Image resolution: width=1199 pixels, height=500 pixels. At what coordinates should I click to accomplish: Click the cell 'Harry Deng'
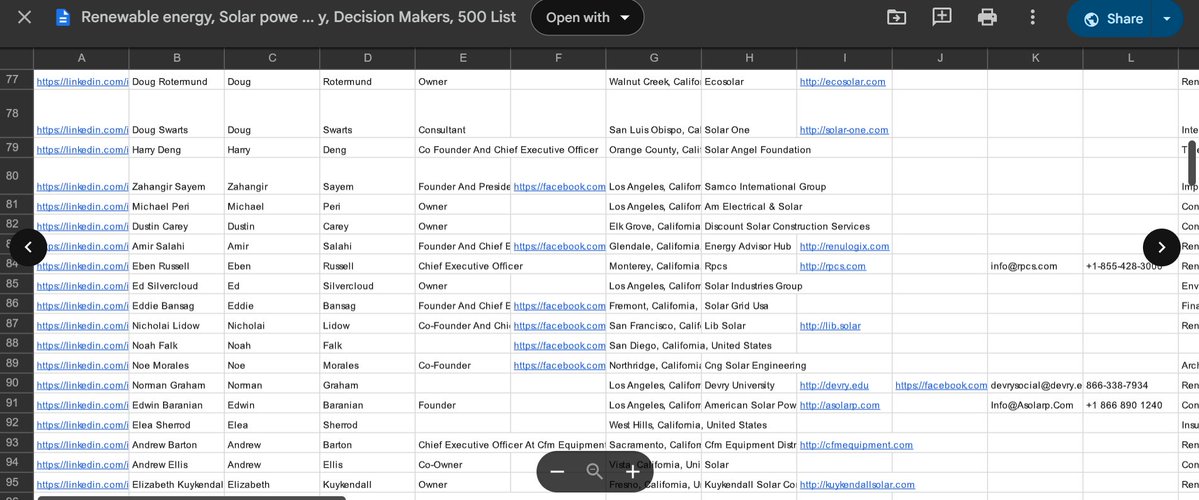point(176,148)
